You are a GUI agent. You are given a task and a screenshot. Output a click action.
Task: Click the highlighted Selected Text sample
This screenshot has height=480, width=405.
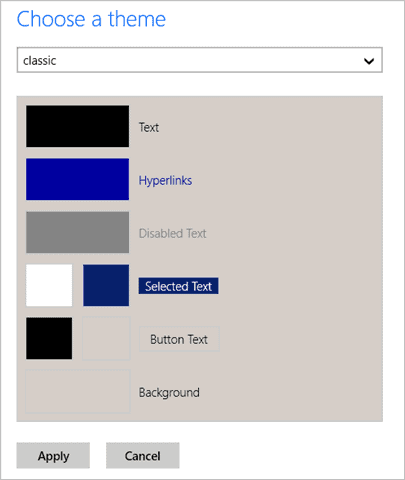[x=178, y=286]
